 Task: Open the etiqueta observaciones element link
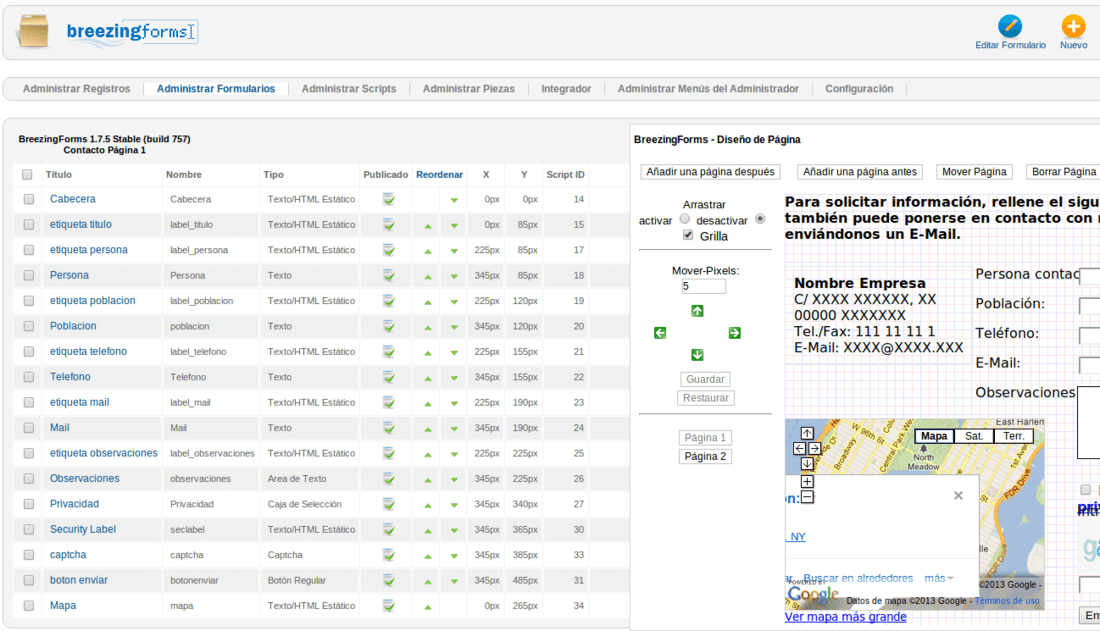tap(104, 453)
